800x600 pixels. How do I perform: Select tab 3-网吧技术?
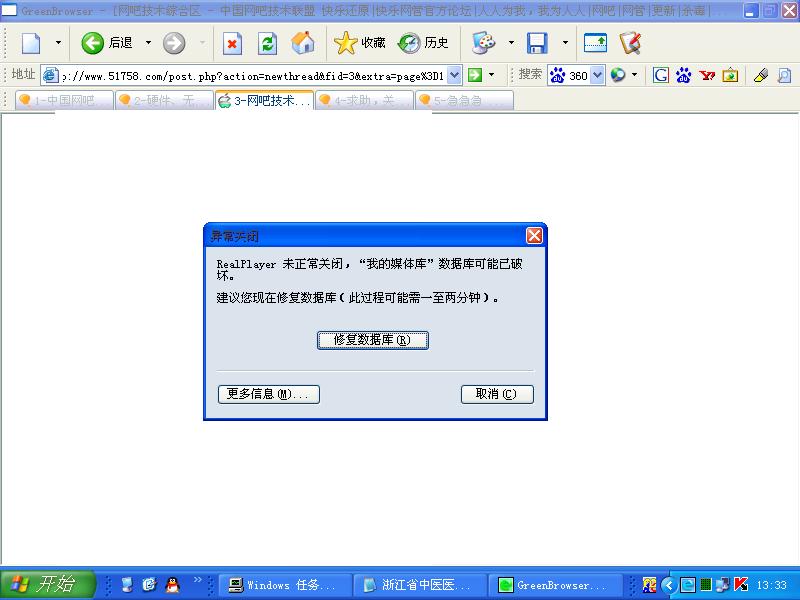pyautogui.click(x=264, y=101)
